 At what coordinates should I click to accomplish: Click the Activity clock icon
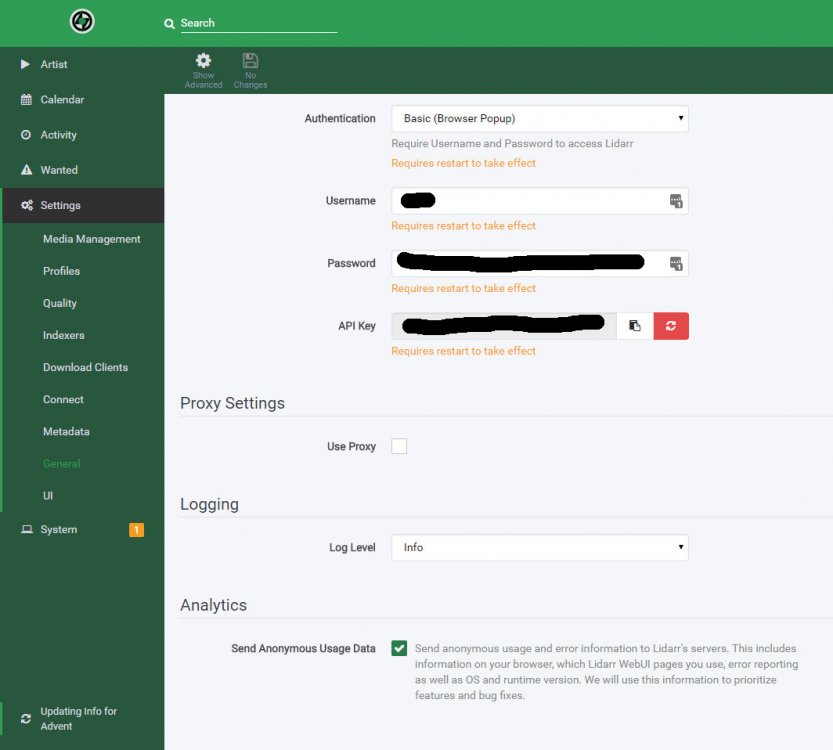coord(26,134)
